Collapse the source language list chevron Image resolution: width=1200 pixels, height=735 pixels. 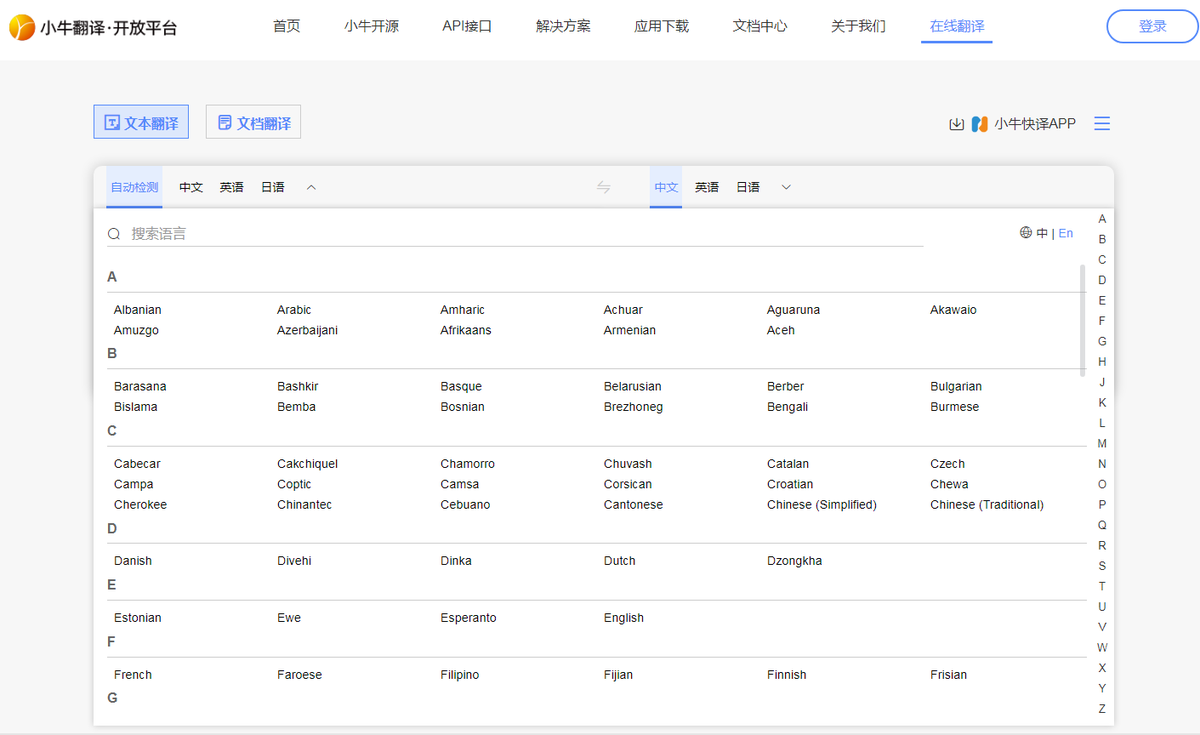pyautogui.click(x=311, y=187)
